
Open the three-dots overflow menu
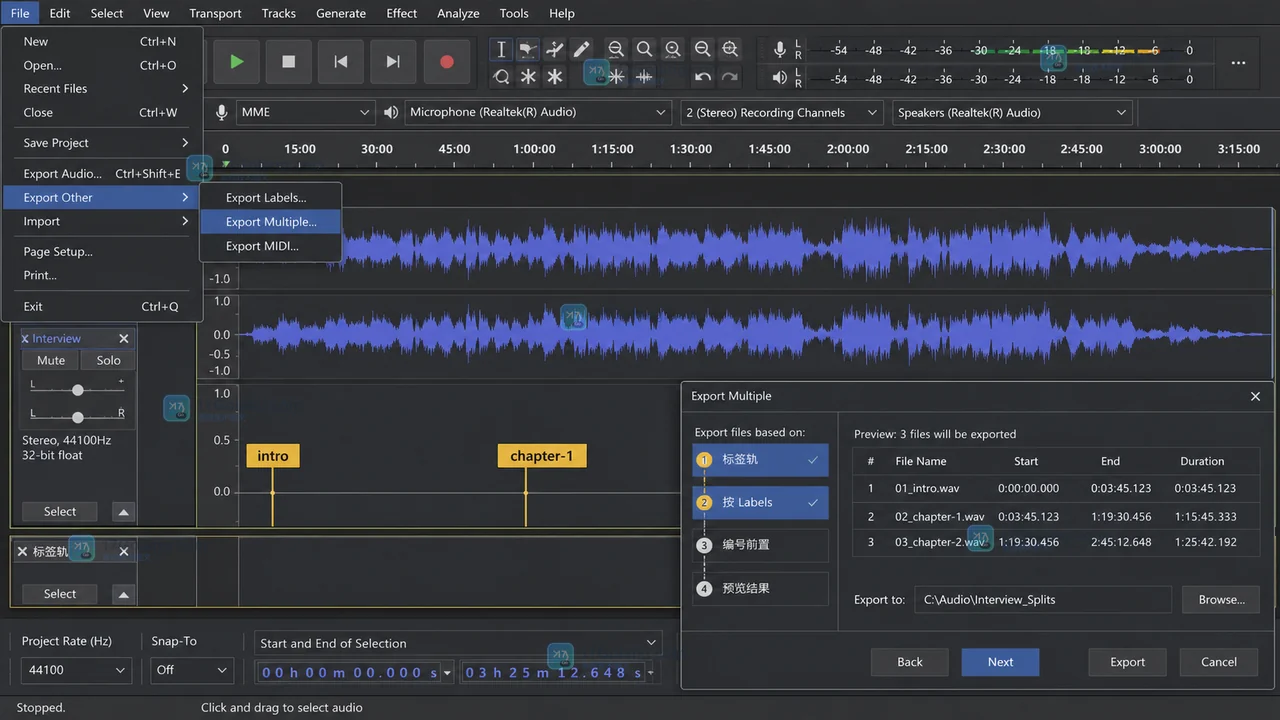(x=1238, y=63)
